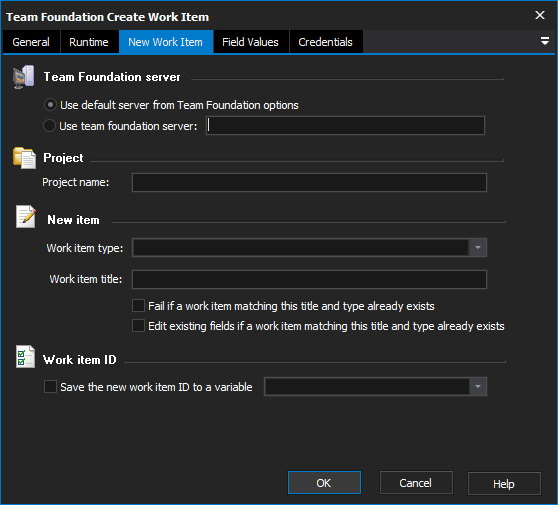Check Save new work item ID variable
Image resolution: width=558 pixels, height=505 pixels.
pyautogui.click(x=50, y=386)
